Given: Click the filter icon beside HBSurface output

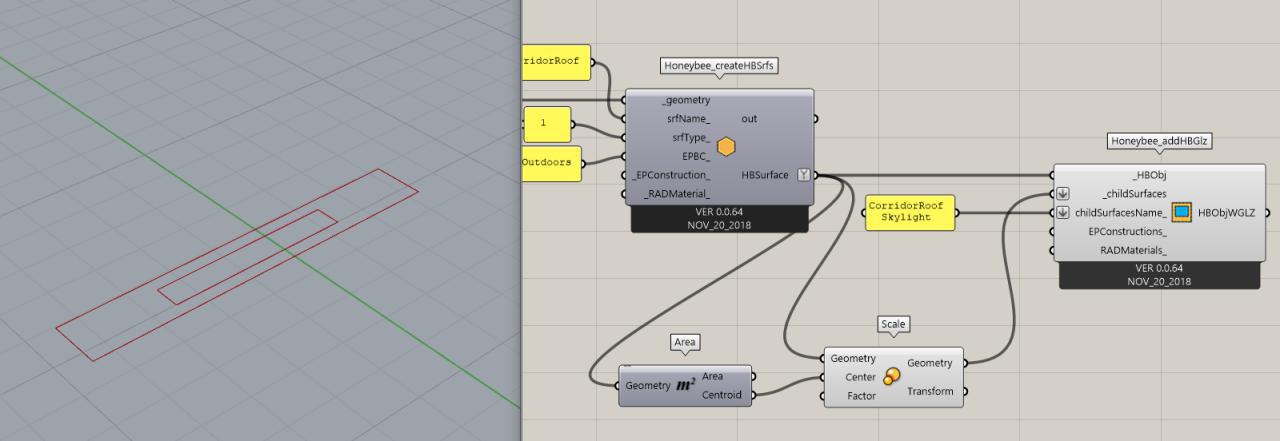Looking at the screenshot, I should (802, 175).
